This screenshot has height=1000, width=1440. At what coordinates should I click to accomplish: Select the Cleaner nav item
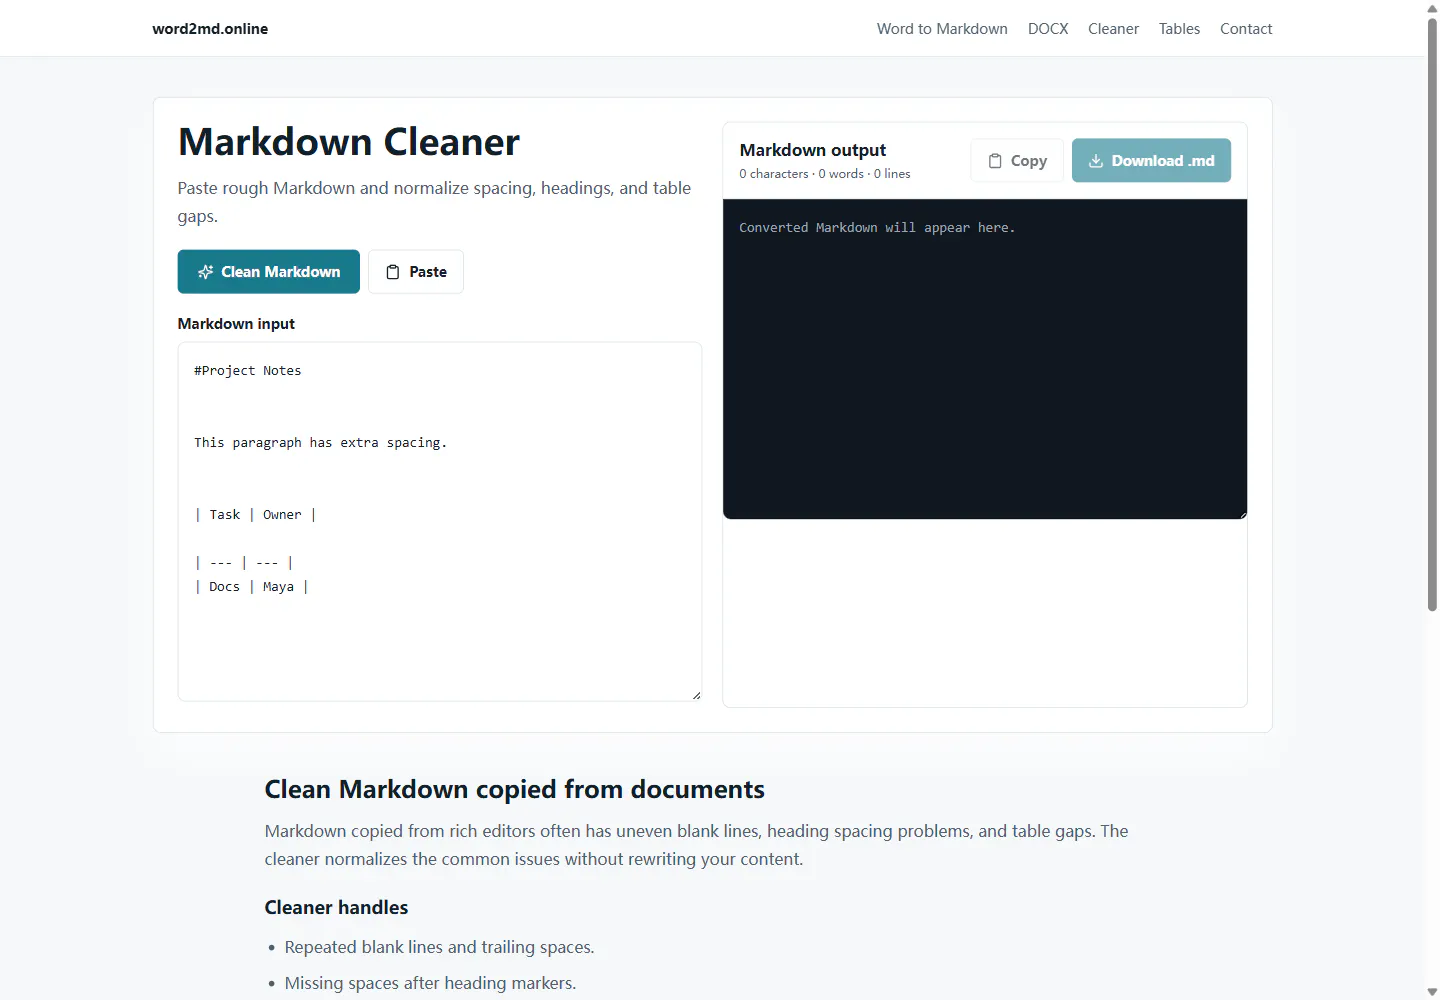pos(1113,29)
